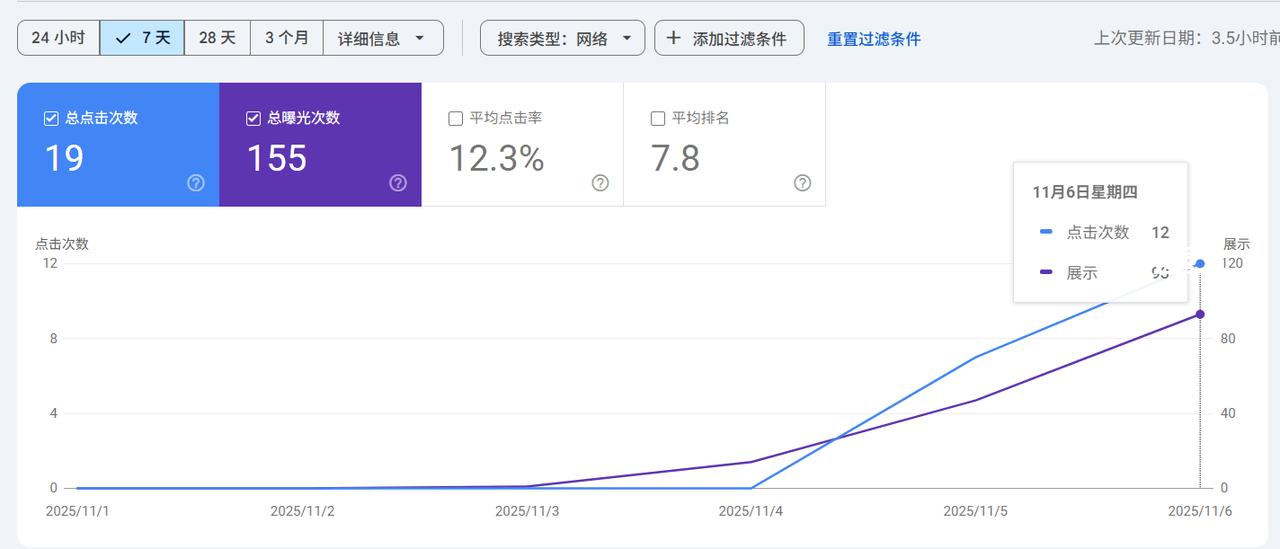The height and width of the screenshot is (549, 1280).
Task: Click help icon on 平均排名 card
Action: pos(802,183)
